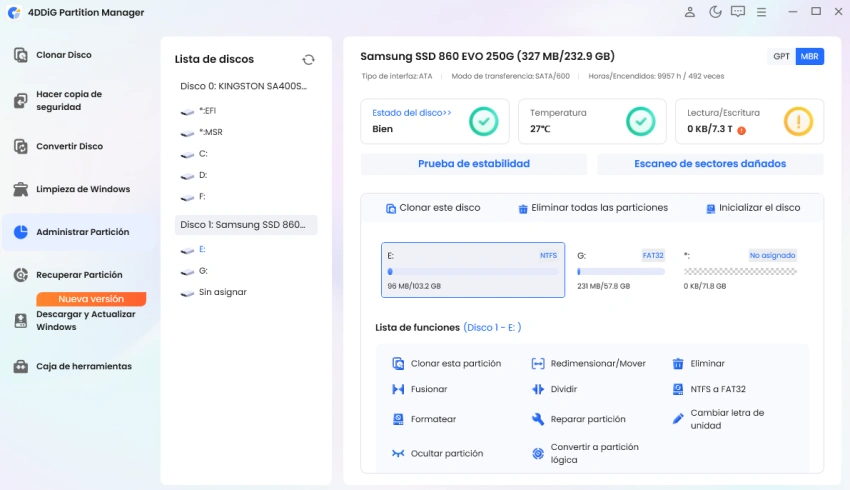The image size is (850, 490).
Task: Select Disco 0: KINGSTON in disk list
Action: 246,86
